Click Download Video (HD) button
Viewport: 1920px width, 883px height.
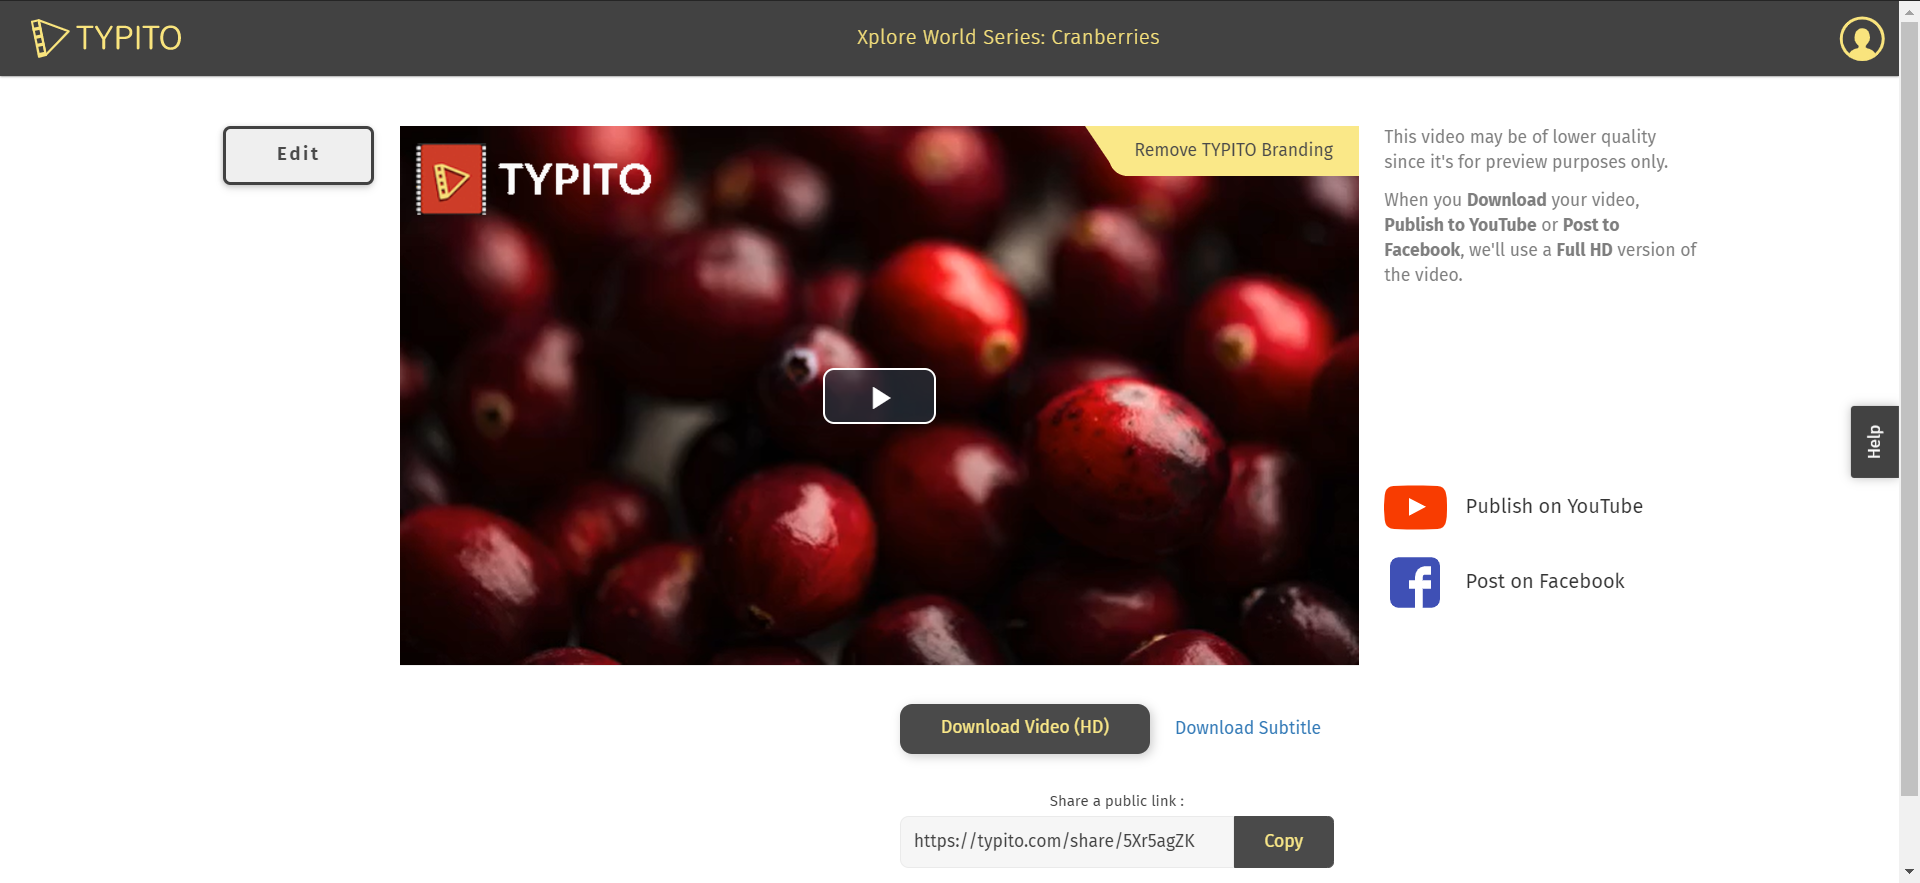click(x=1024, y=728)
